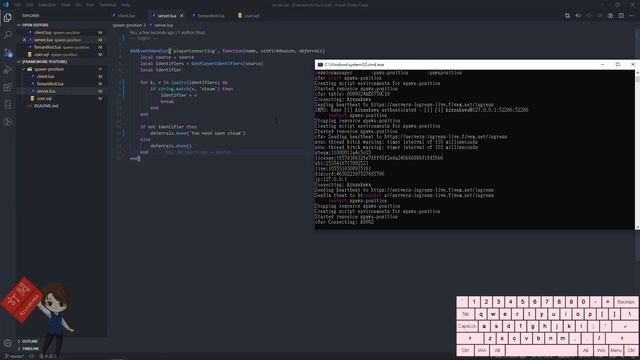Click the open changes icon in editor toolbar

tap(578, 16)
